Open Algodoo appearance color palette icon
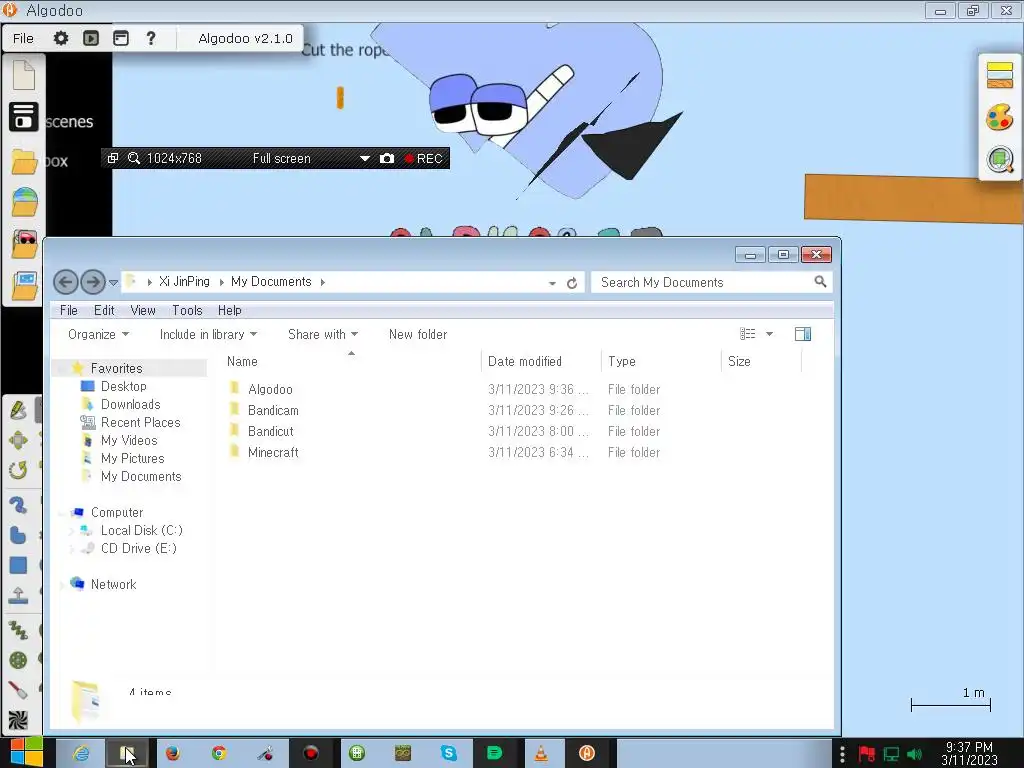Image resolution: width=1024 pixels, height=768 pixels. [1000, 118]
